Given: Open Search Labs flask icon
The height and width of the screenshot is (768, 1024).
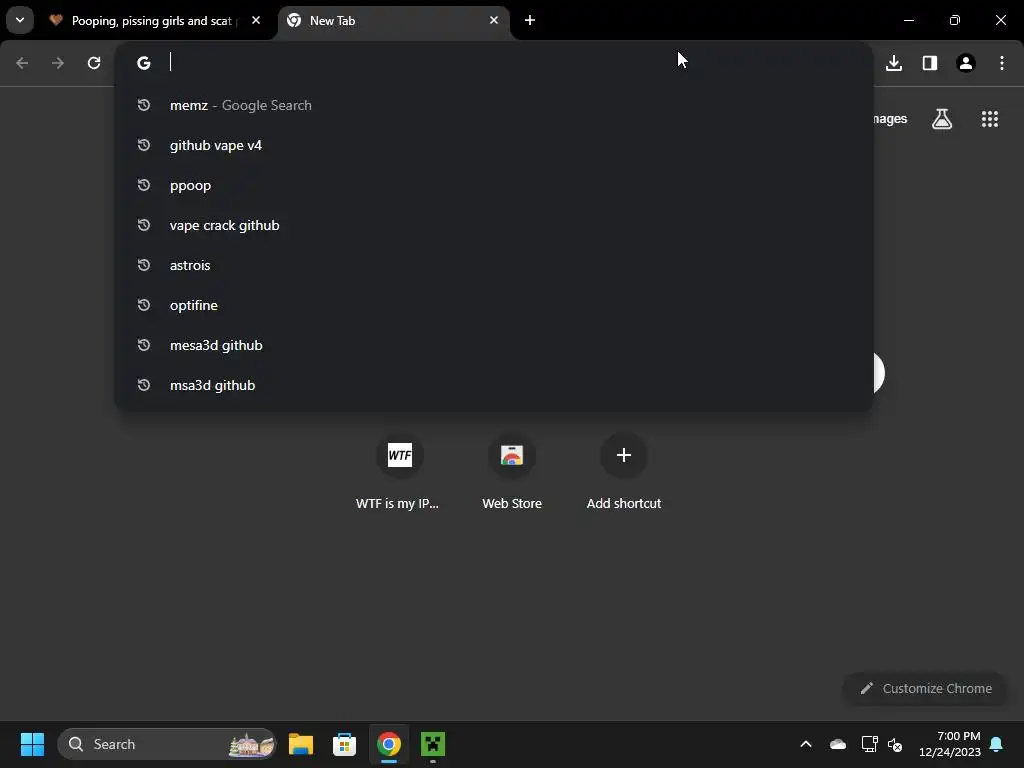Looking at the screenshot, I should 942,119.
